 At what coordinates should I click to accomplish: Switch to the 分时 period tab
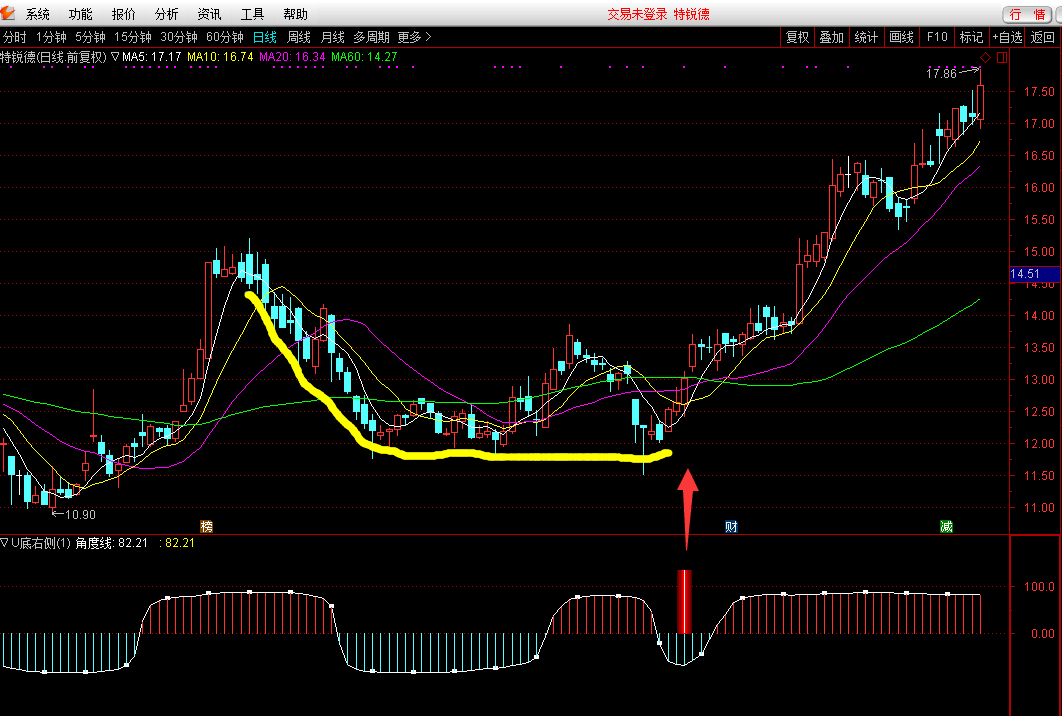(x=14, y=37)
